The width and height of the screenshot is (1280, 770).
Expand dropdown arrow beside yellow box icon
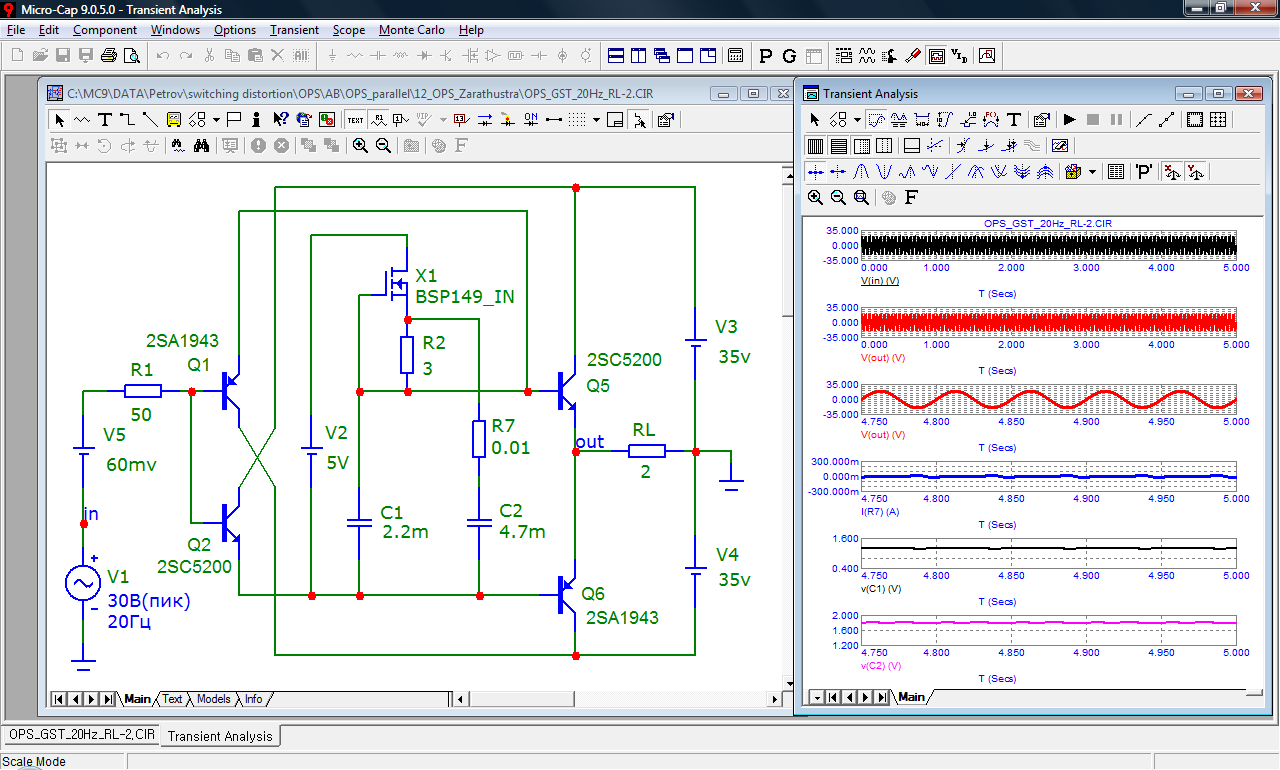[x=1092, y=172]
